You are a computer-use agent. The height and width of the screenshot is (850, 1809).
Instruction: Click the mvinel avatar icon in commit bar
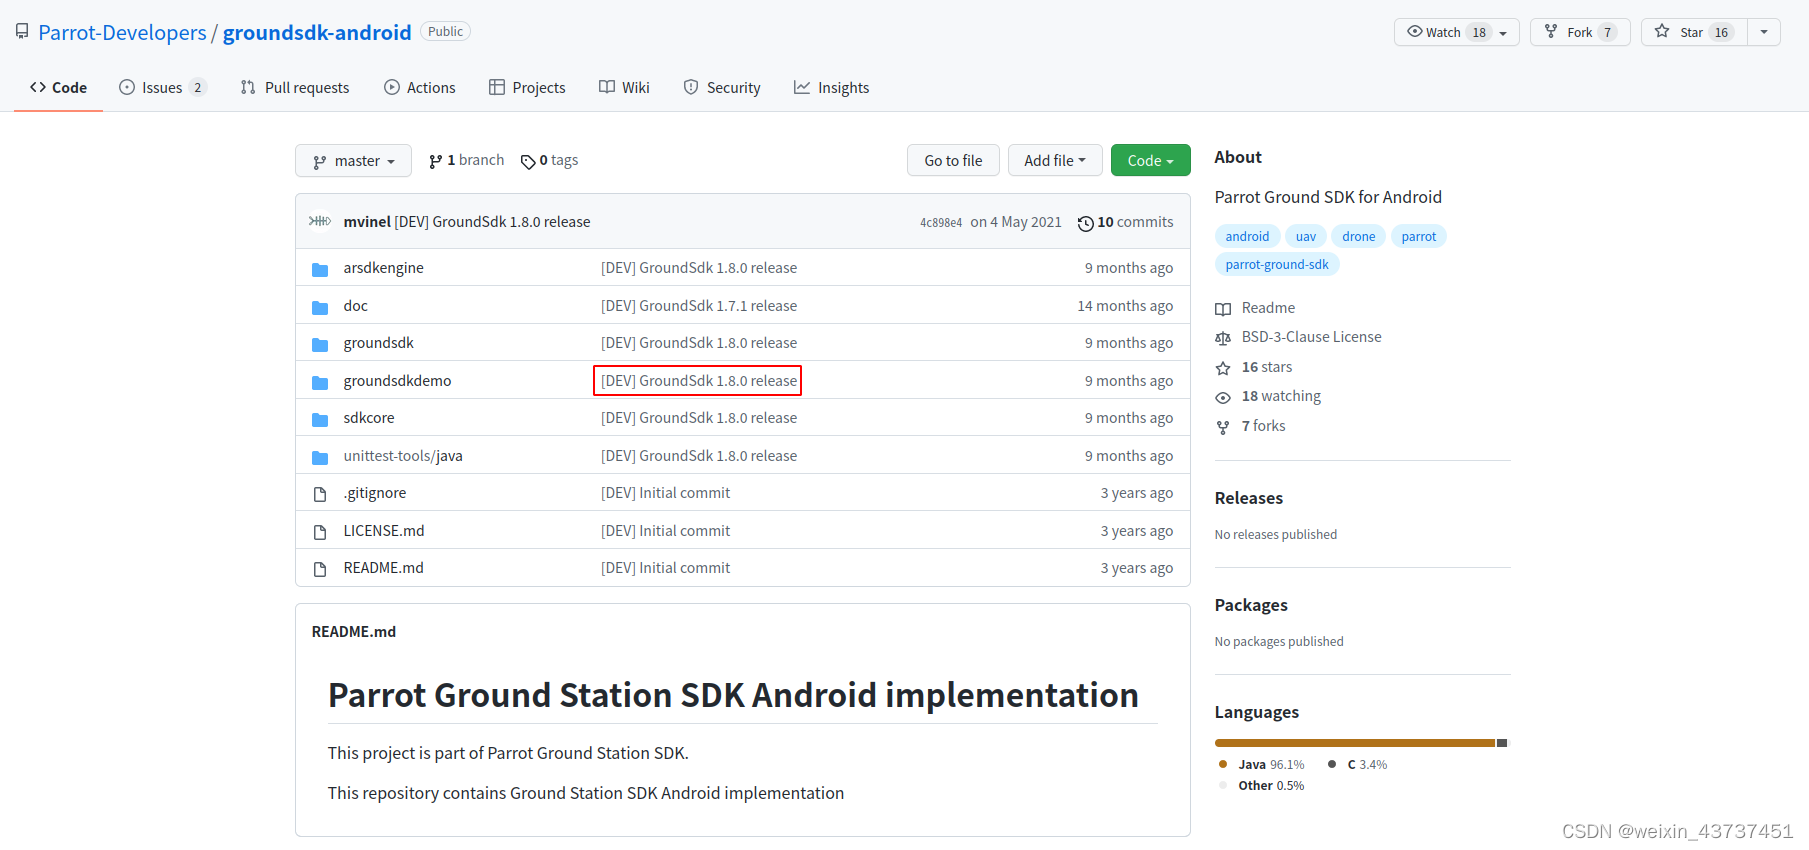pos(320,221)
